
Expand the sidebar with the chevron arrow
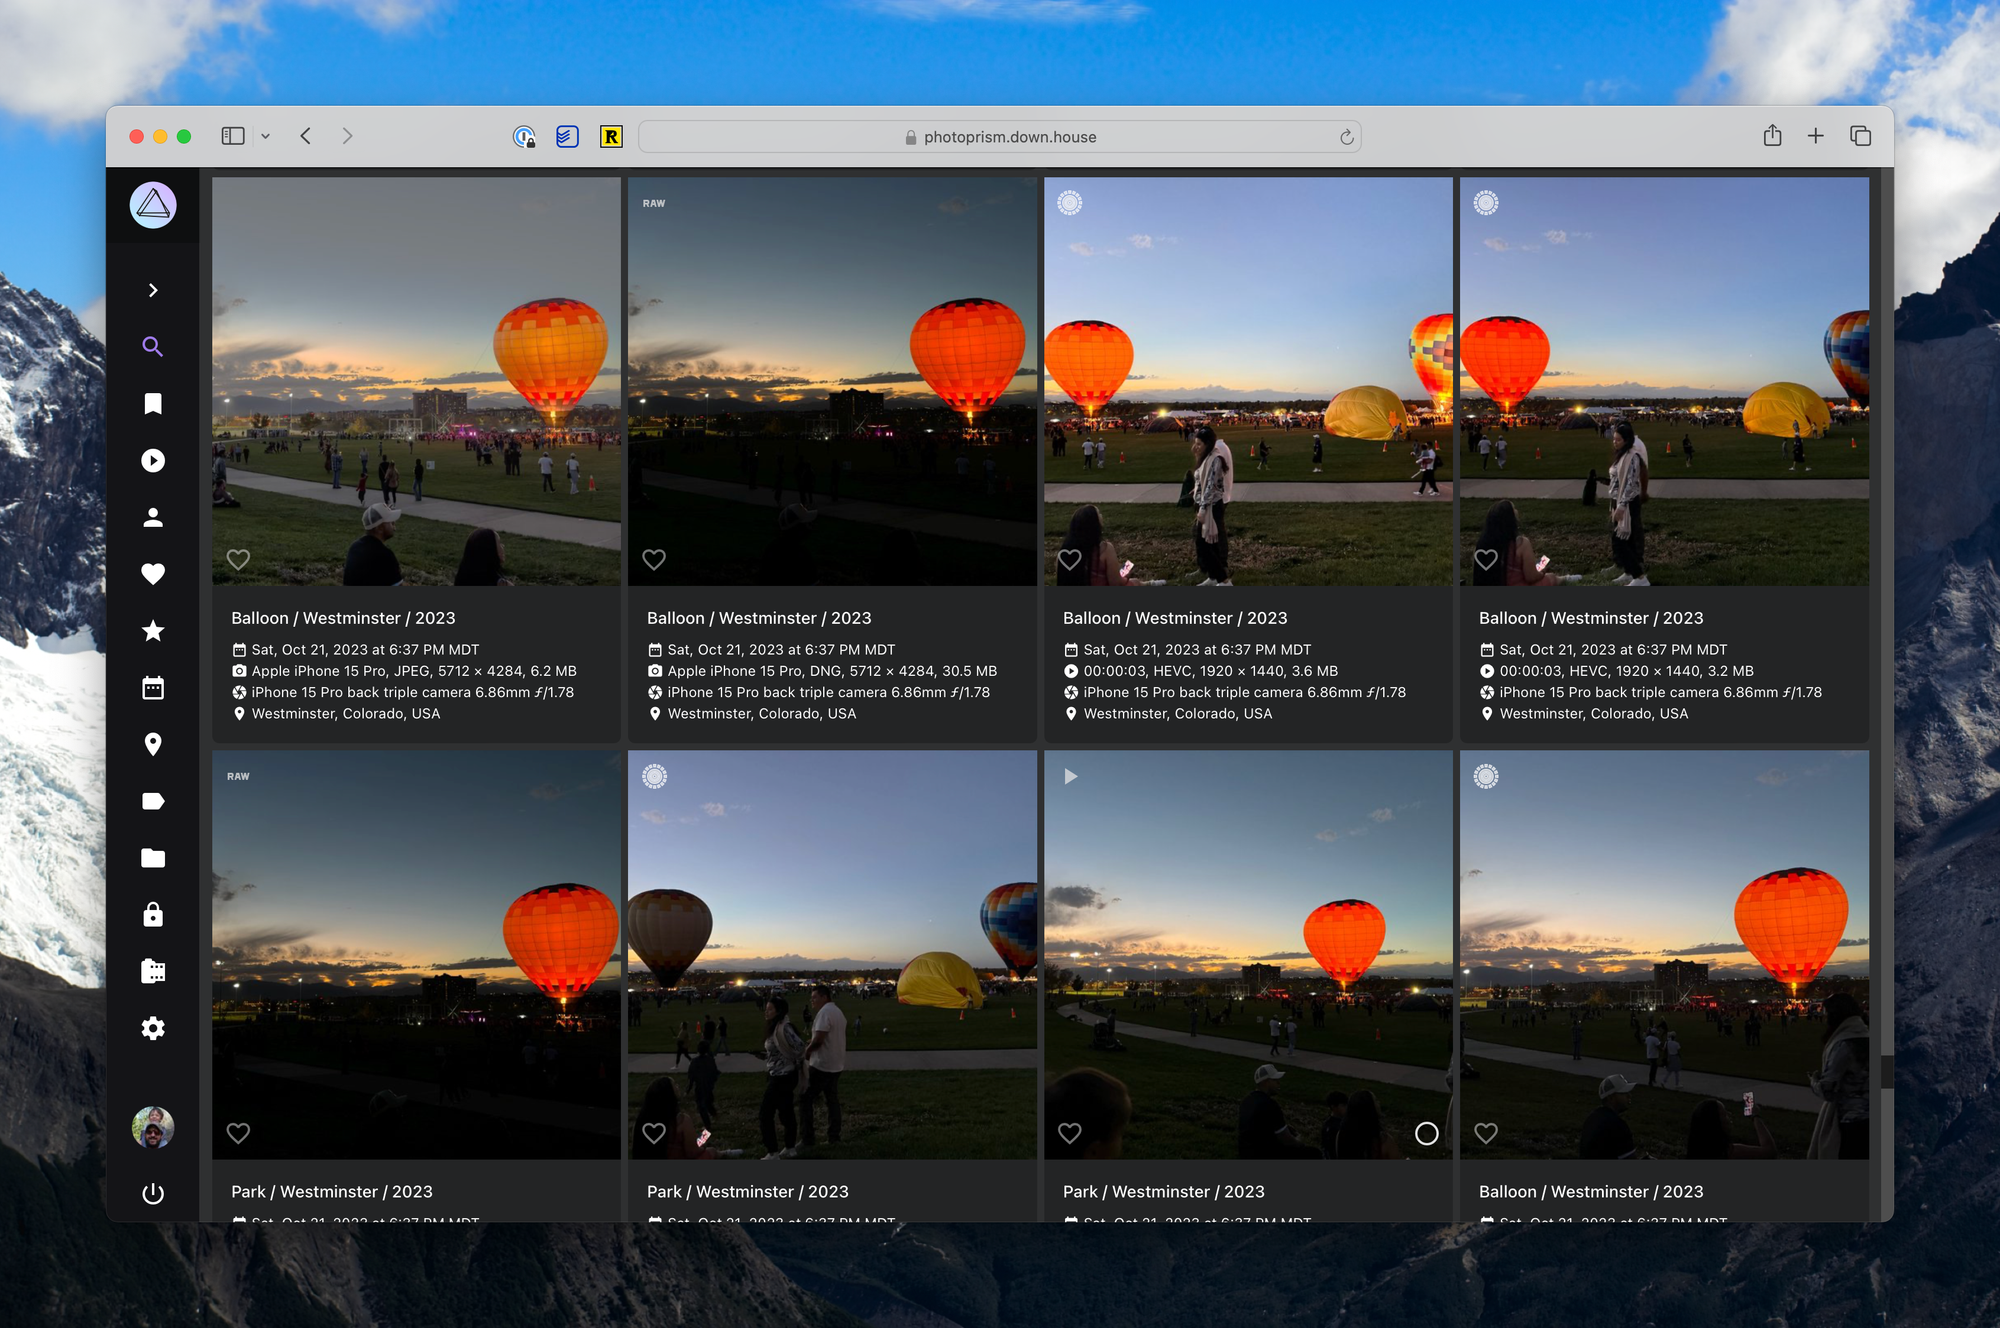tap(152, 290)
